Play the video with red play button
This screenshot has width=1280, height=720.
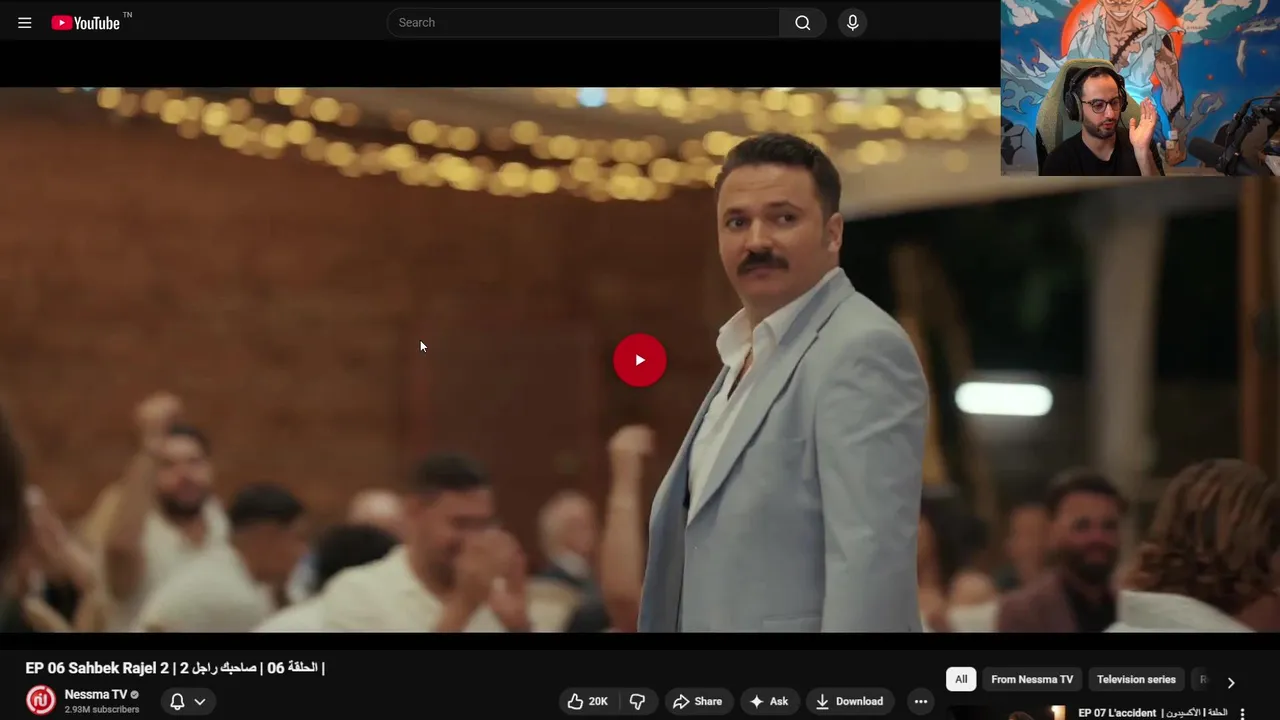click(640, 360)
